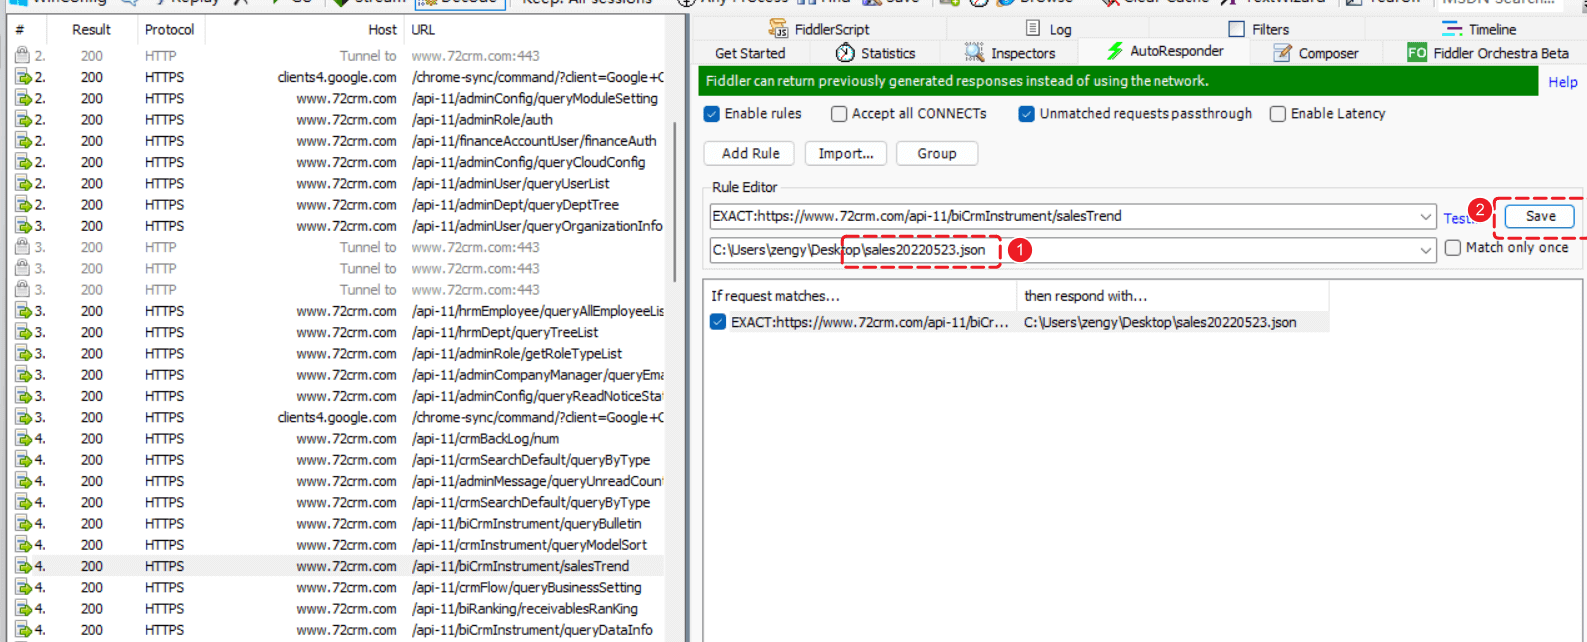Expand the EXACT match rule dropdown
Screen dimensions: 1587x642
(x=1426, y=216)
